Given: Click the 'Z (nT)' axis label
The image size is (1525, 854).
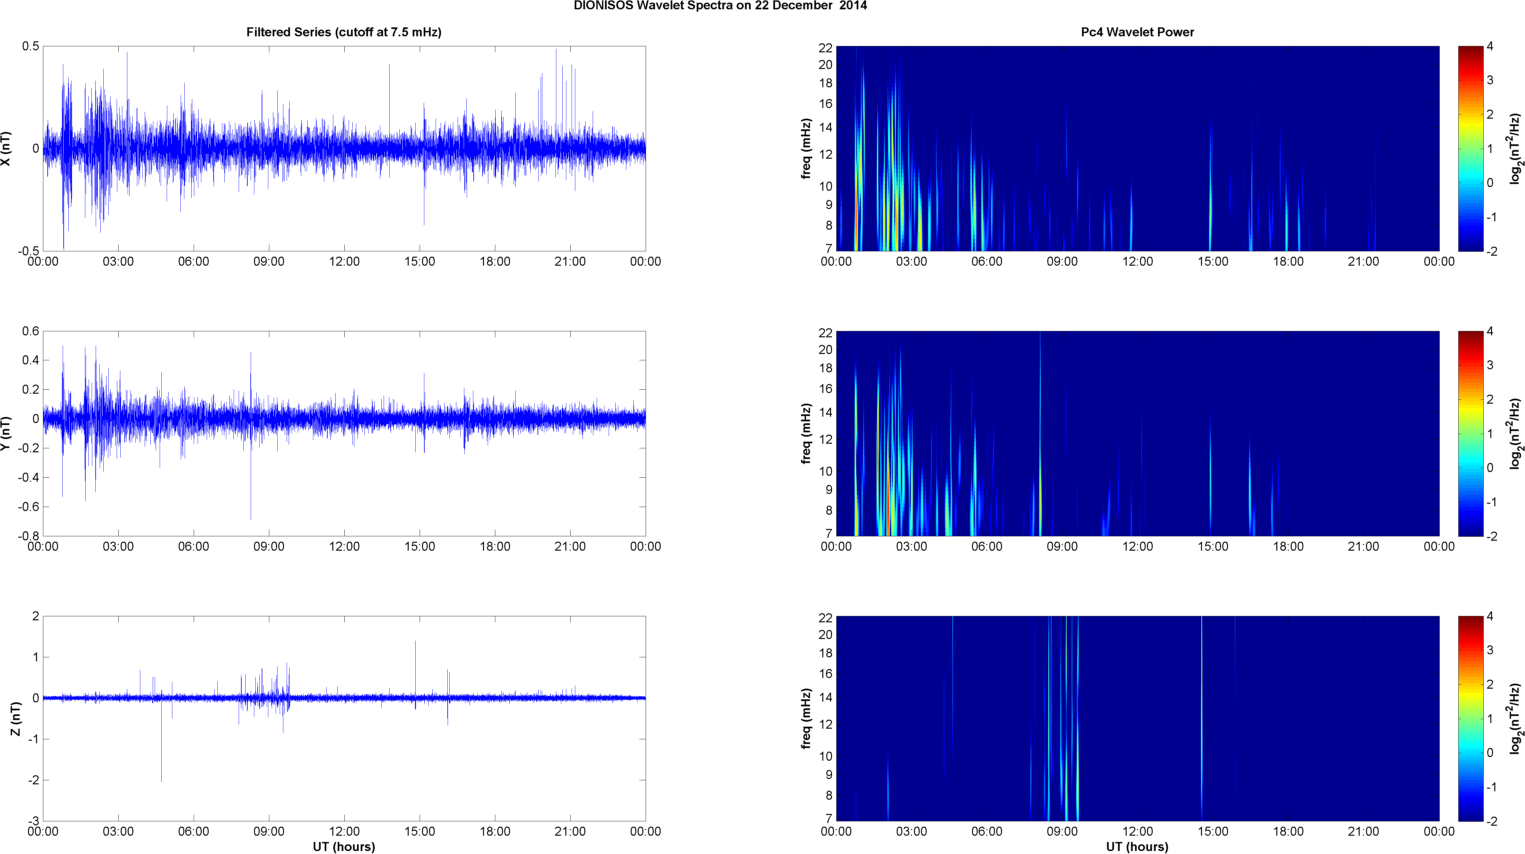Looking at the screenshot, I should pyautogui.click(x=15, y=719).
